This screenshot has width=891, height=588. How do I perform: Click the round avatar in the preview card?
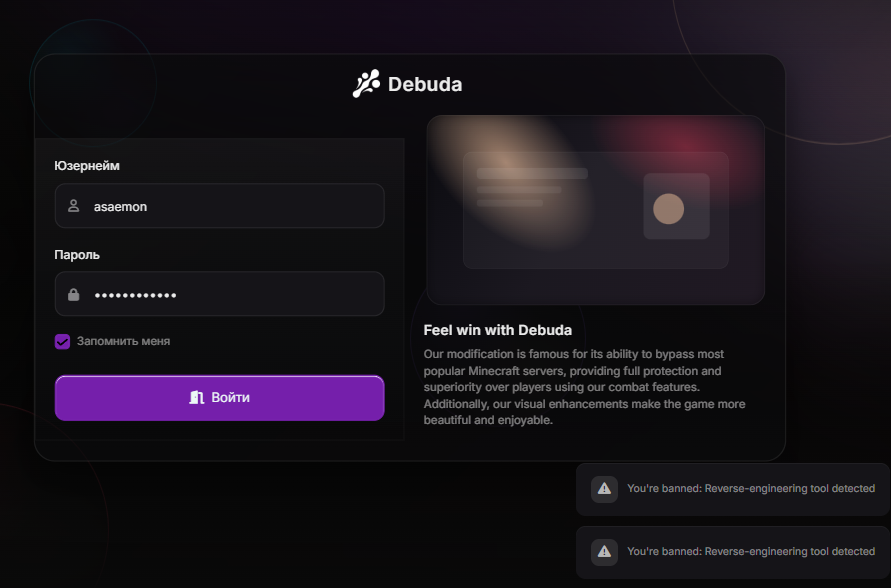pos(668,208)
